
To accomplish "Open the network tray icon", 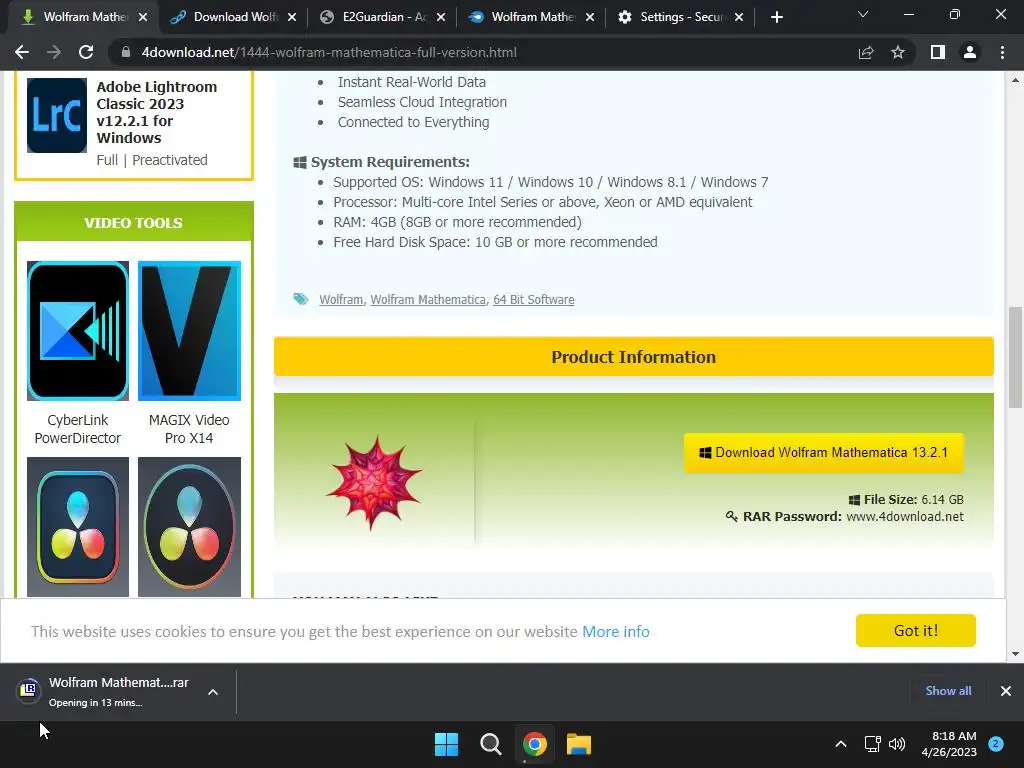I will 872,744.
